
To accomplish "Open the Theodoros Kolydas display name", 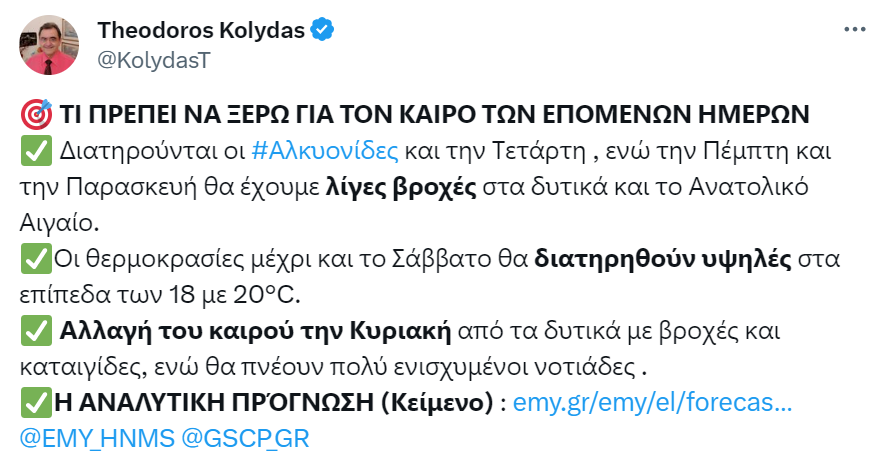I will click(x=200, y=31).
